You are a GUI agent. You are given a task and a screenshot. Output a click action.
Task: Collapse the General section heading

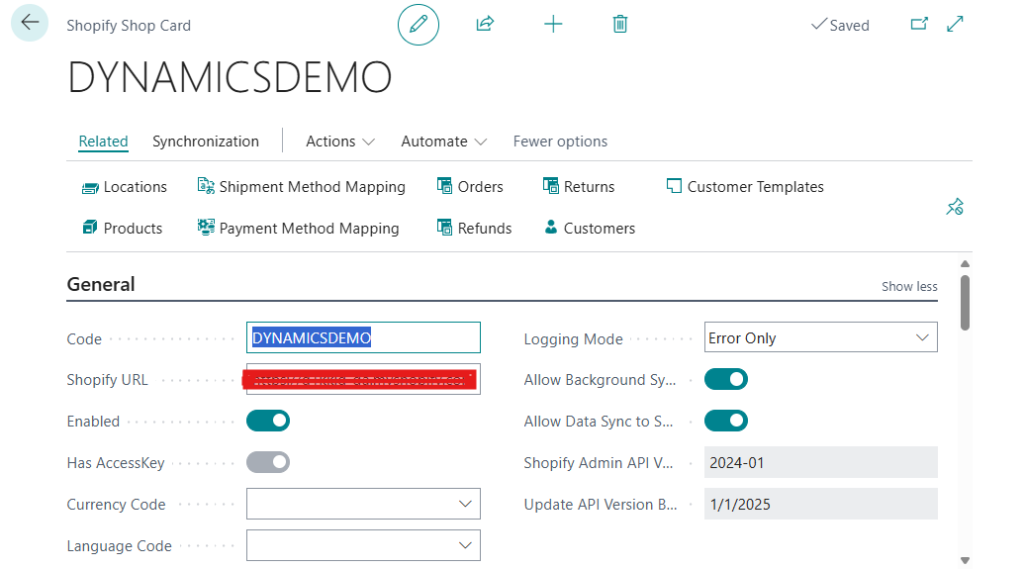[x=101, y=284]
